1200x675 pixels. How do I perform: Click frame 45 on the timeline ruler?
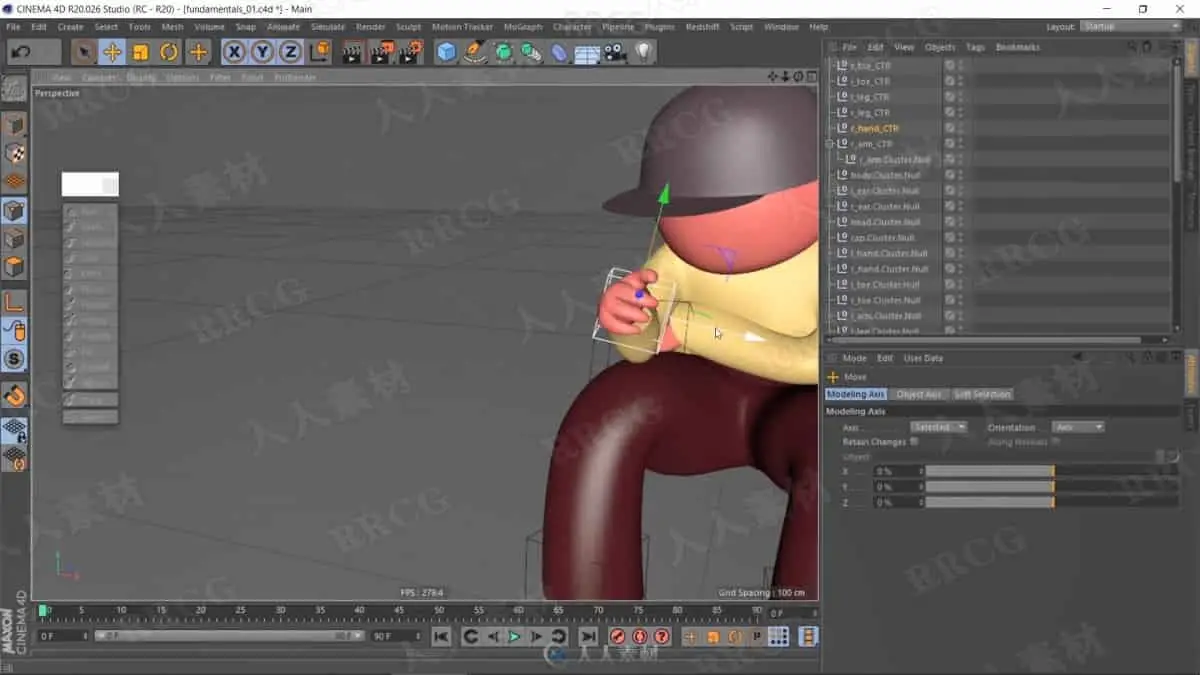(x=399, y=610)
